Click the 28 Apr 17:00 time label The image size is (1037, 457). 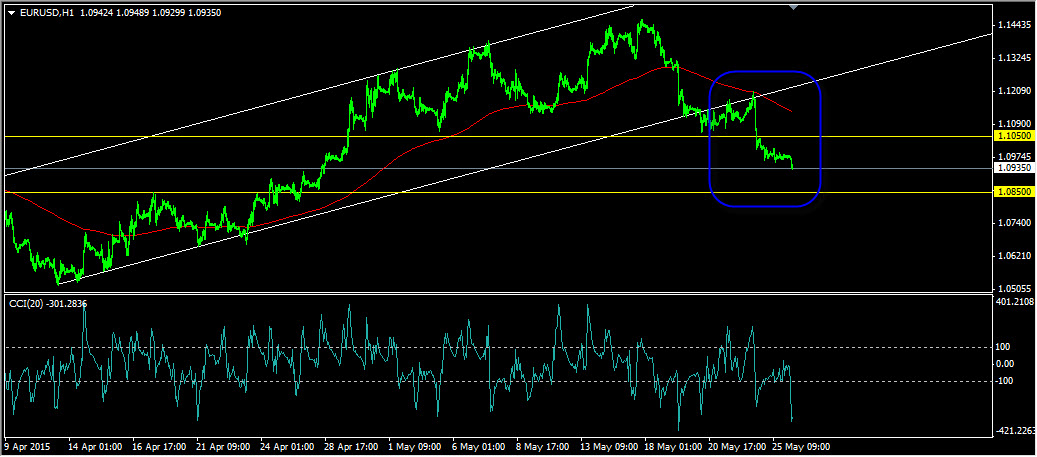click(x=351, y=446)
